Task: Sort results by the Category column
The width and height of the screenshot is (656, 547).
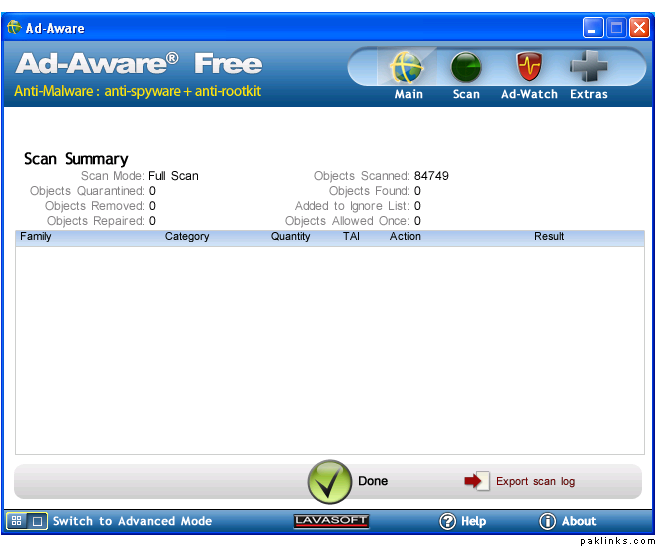Action: [x=187, y=237]
